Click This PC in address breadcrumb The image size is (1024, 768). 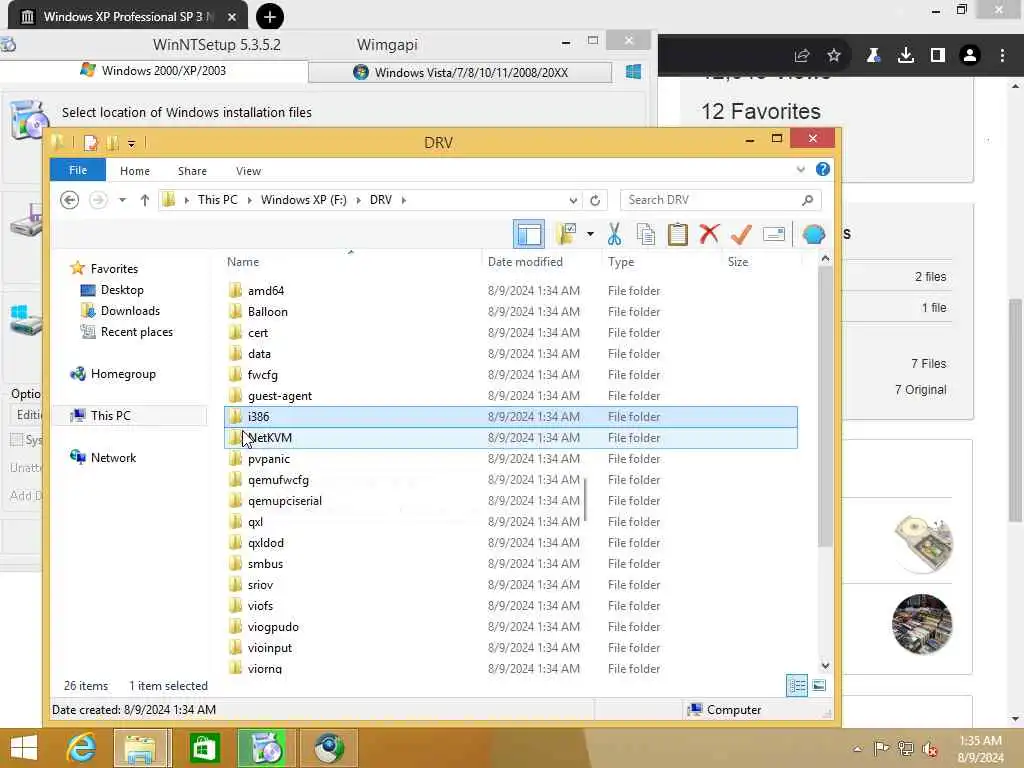point(217,200)
